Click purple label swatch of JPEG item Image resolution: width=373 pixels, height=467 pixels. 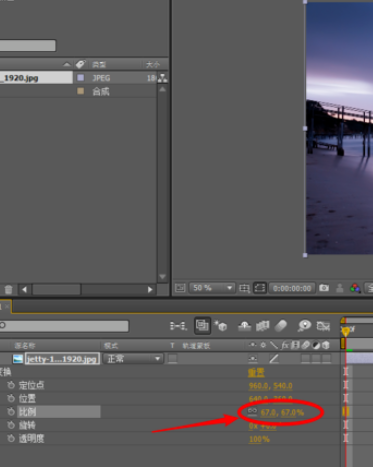(80, 78)
